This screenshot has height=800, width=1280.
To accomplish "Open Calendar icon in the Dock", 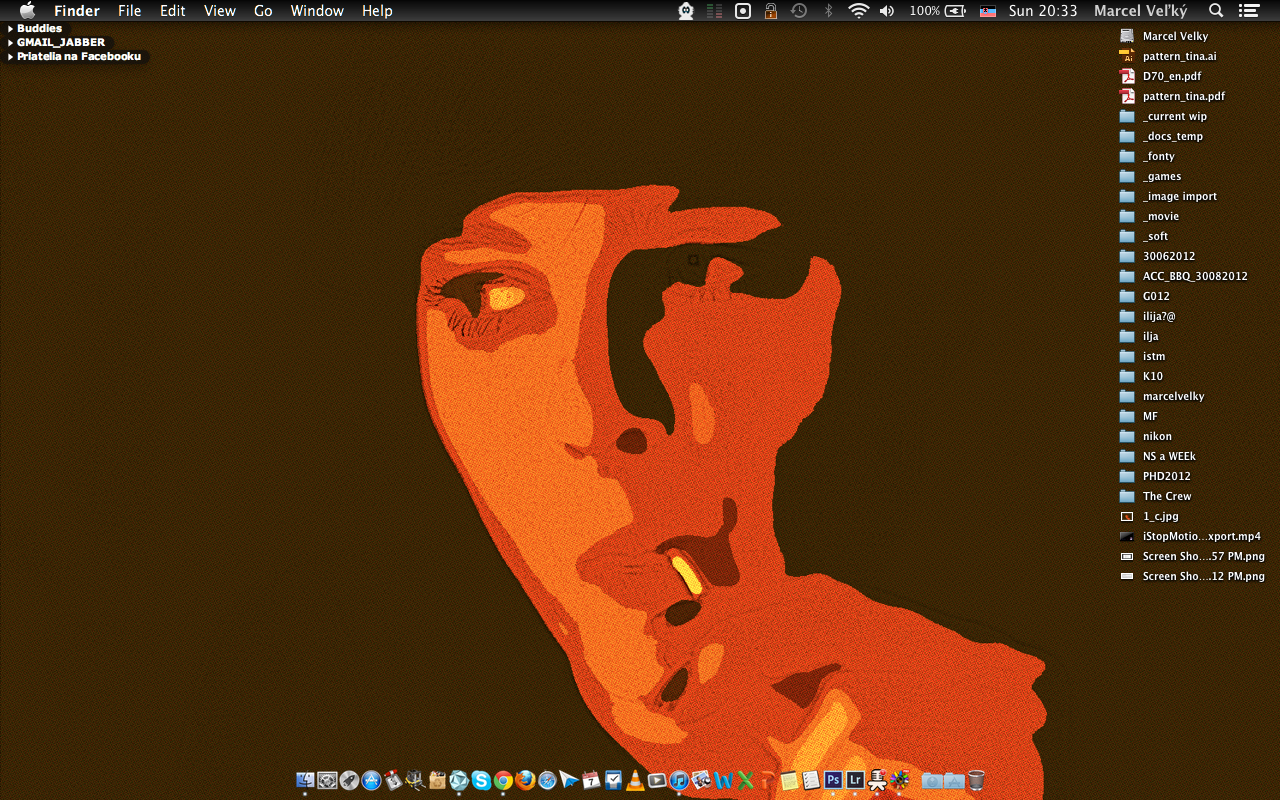I will click(591, 780).
